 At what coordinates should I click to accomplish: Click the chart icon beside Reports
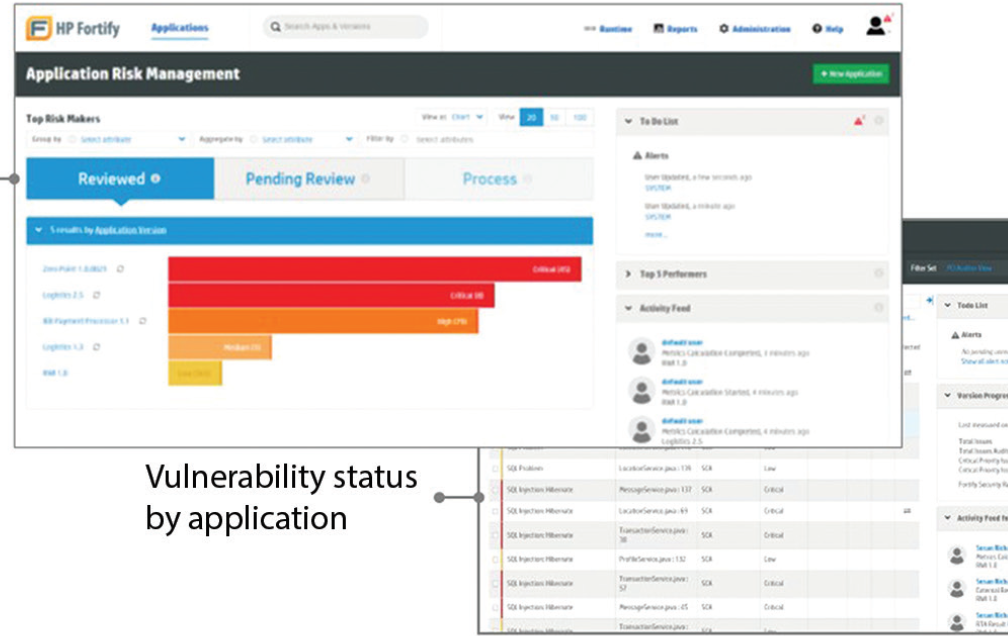[658, 28]
